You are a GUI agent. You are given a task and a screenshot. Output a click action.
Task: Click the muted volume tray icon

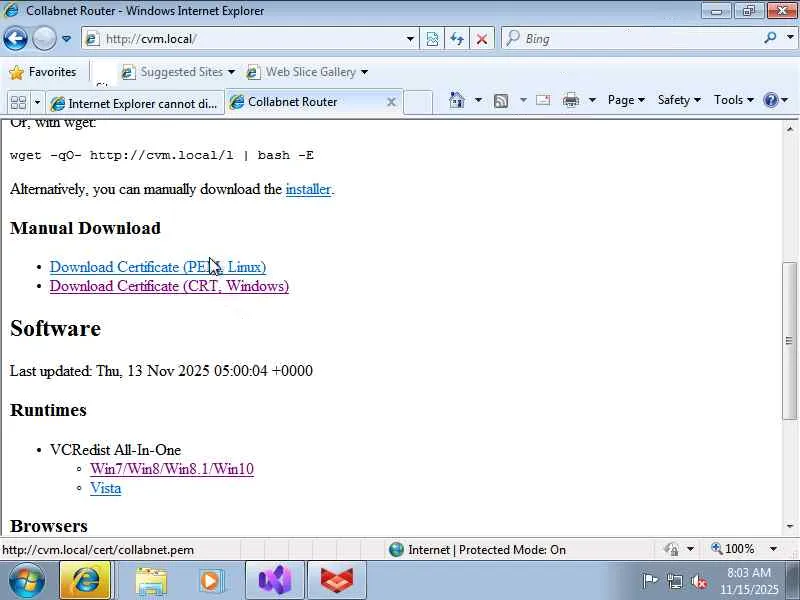(699, 581)
